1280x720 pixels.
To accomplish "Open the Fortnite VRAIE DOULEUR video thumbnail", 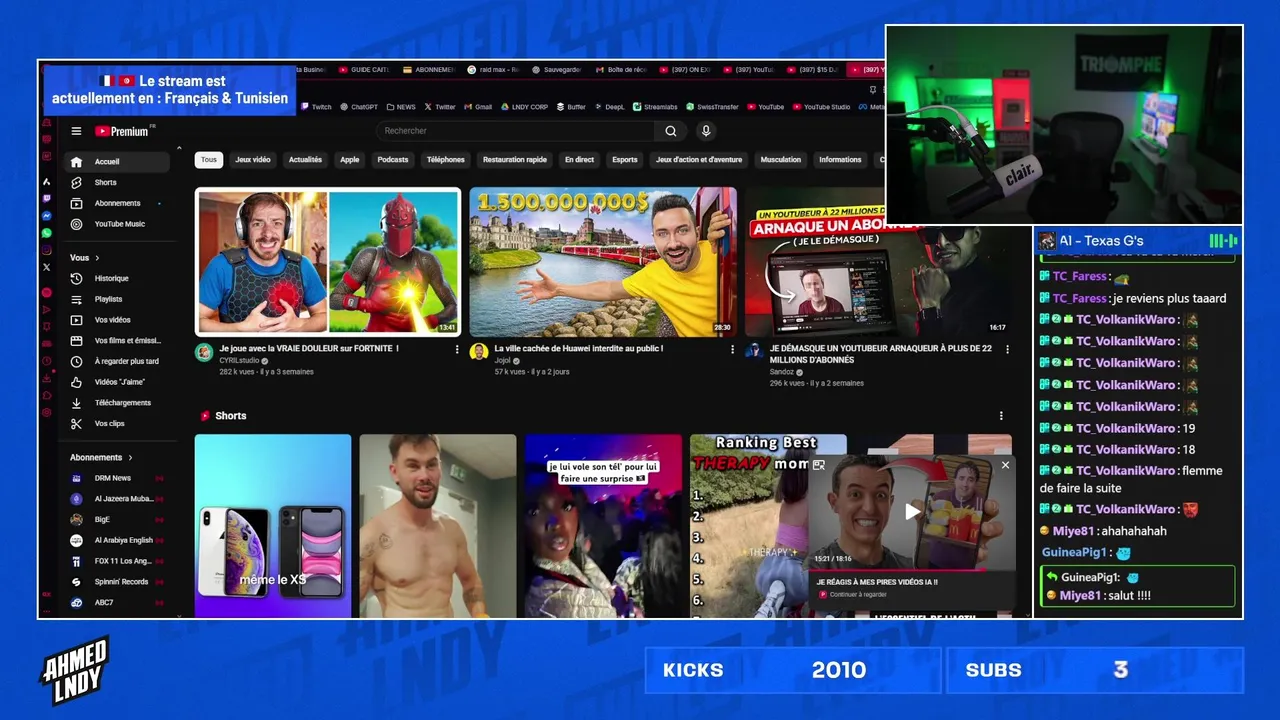I will pos(328,262).
